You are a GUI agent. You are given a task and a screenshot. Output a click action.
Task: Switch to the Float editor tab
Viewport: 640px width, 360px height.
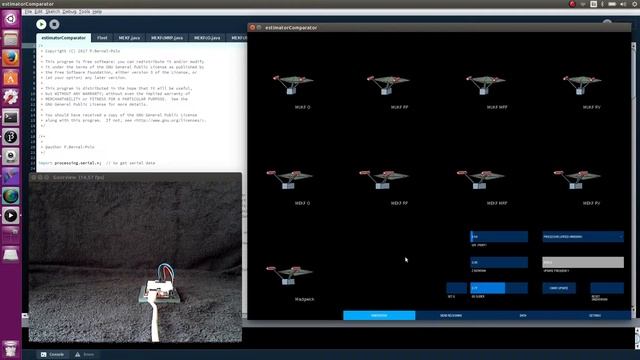tap(102, 38)
